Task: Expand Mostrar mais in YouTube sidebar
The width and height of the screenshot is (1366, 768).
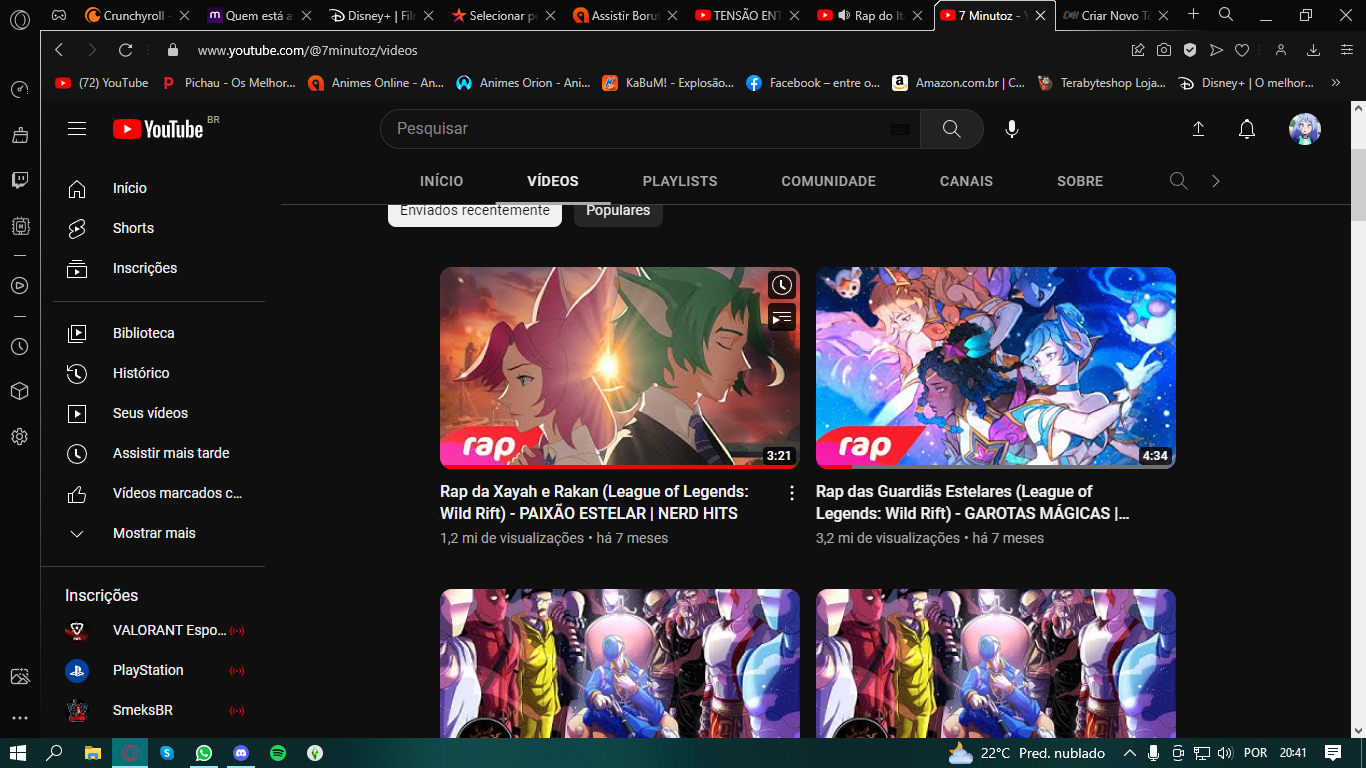Action: (x=153, y=533)
